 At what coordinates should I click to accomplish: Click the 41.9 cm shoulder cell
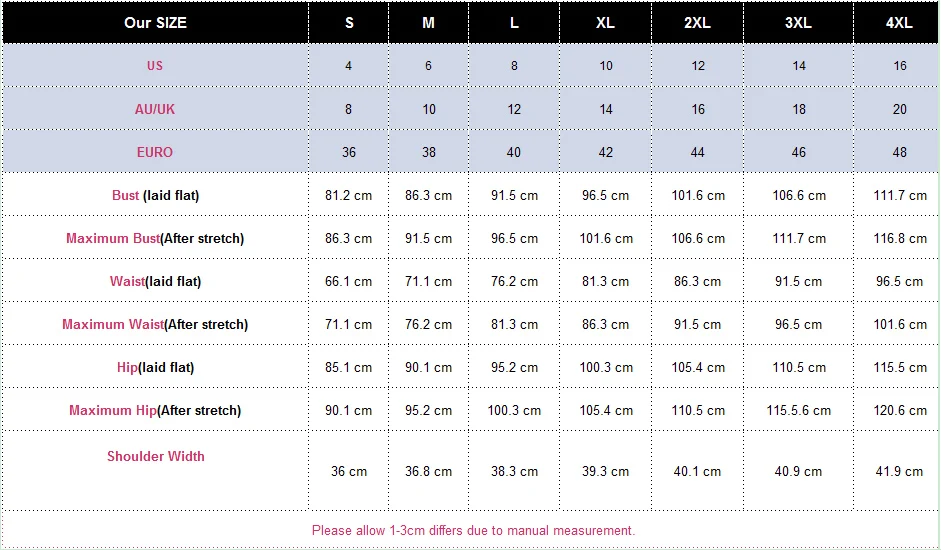click(x=898, y=471)
